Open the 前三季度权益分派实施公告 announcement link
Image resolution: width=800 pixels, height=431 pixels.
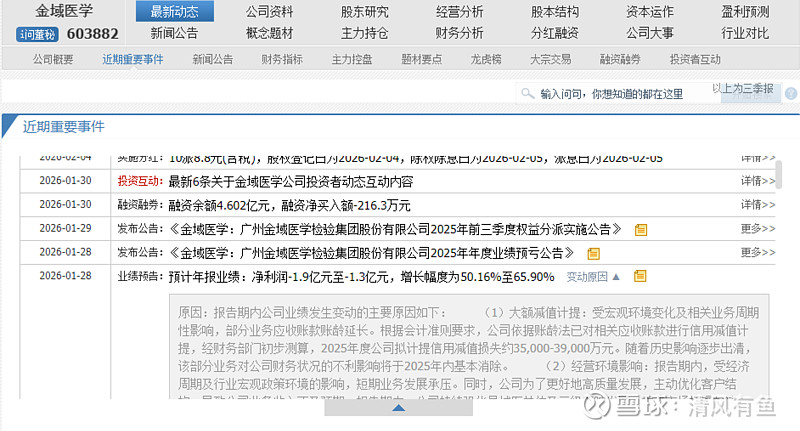click(x=395, y=229)
